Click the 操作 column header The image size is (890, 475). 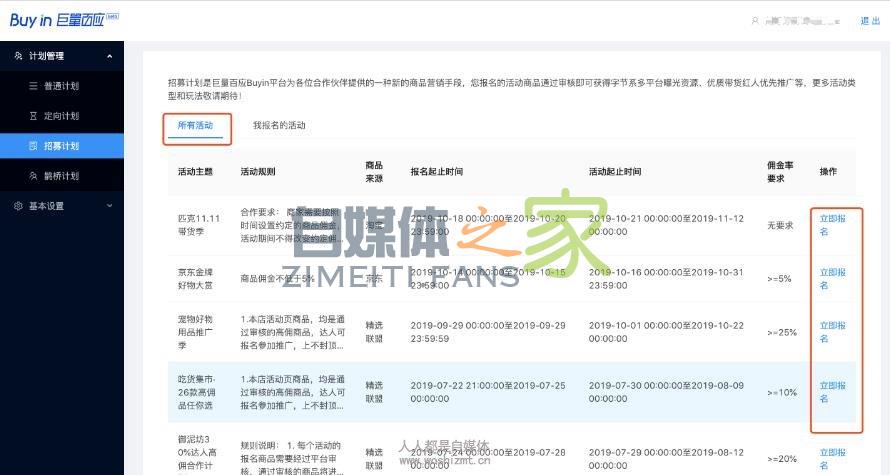828,171
